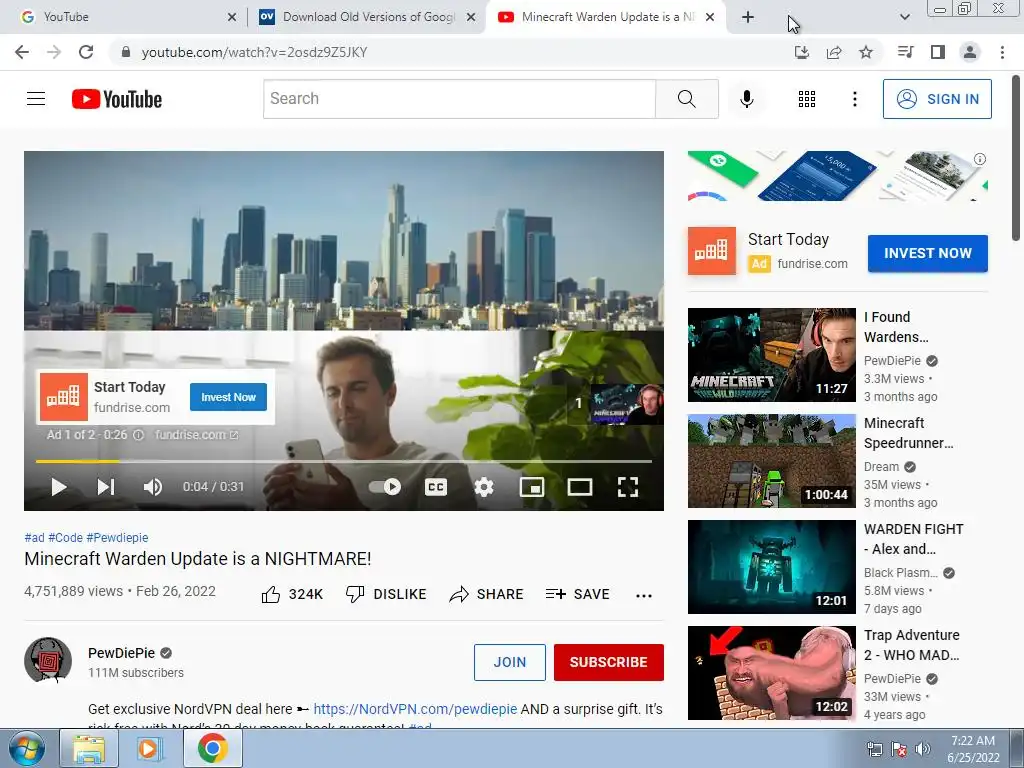Open 'I Found Wardens' video thumbnail

click(771, 355)
